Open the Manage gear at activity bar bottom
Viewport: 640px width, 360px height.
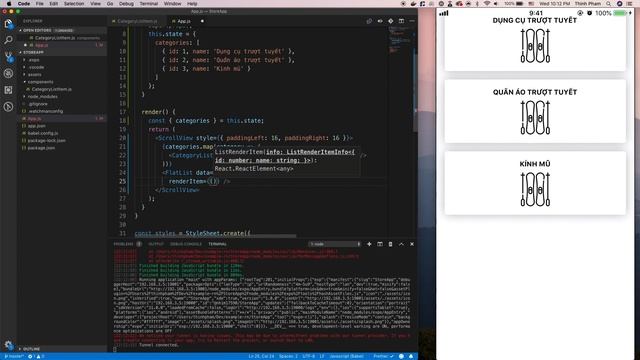(8, 344)
